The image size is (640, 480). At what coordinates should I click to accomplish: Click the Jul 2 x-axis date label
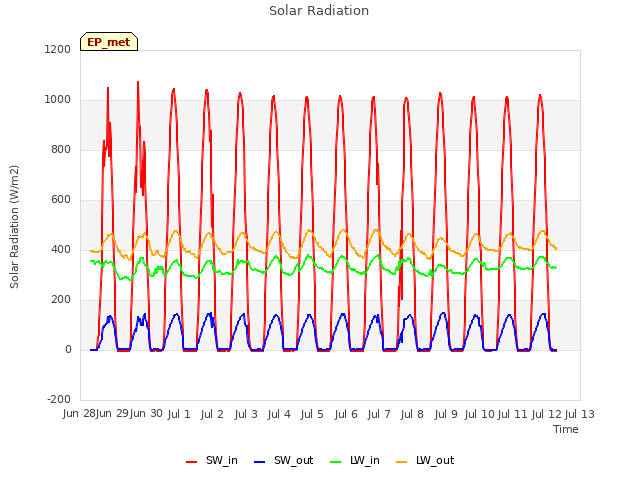212,414
